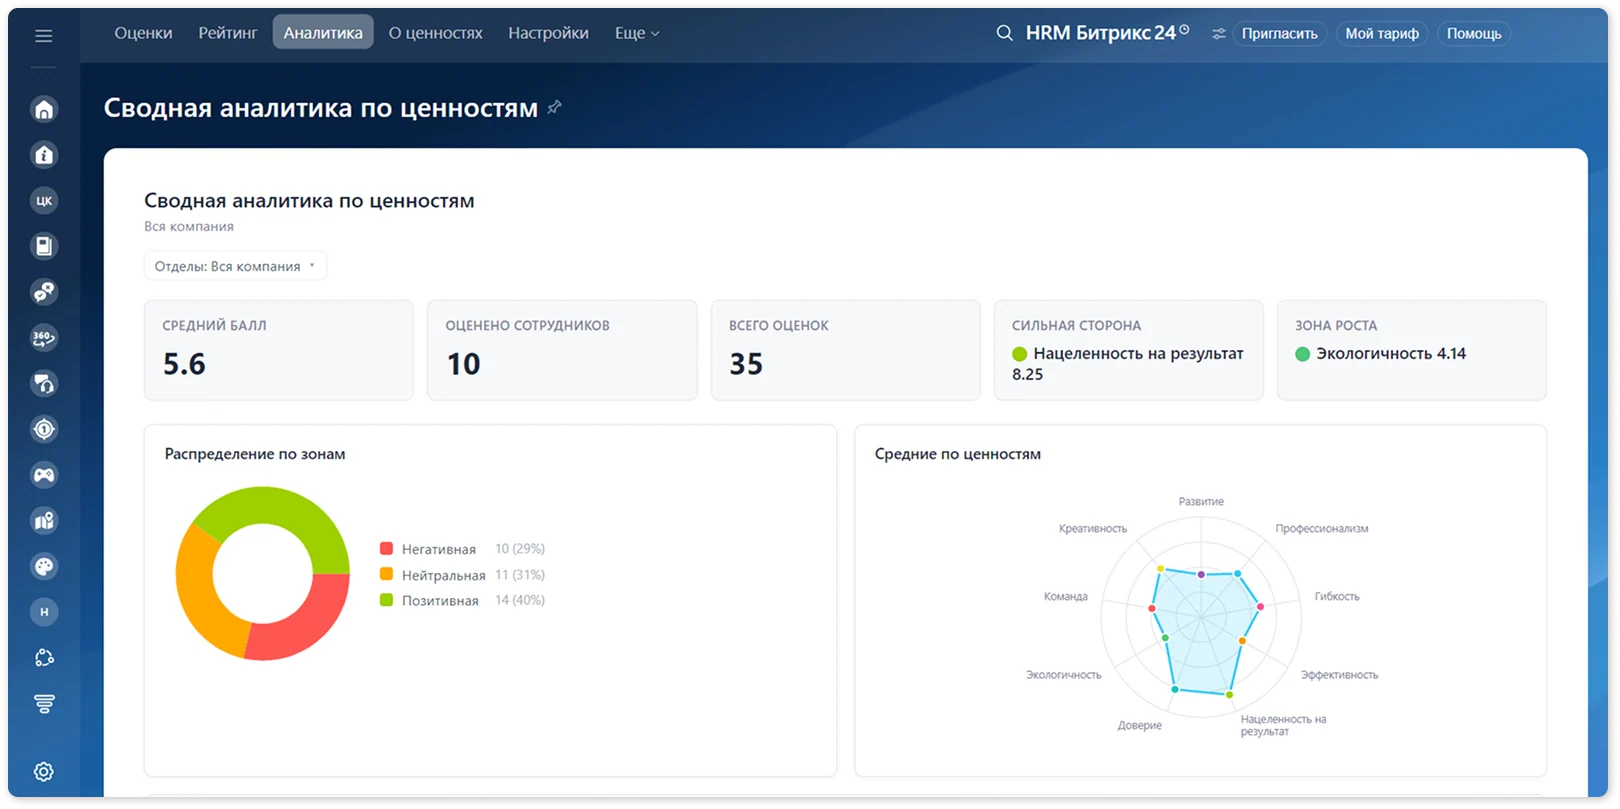Click the Средний балл 5.6 card
Image resolution: width=1620 pixels, height=809 pixels.
click(279, 350)
